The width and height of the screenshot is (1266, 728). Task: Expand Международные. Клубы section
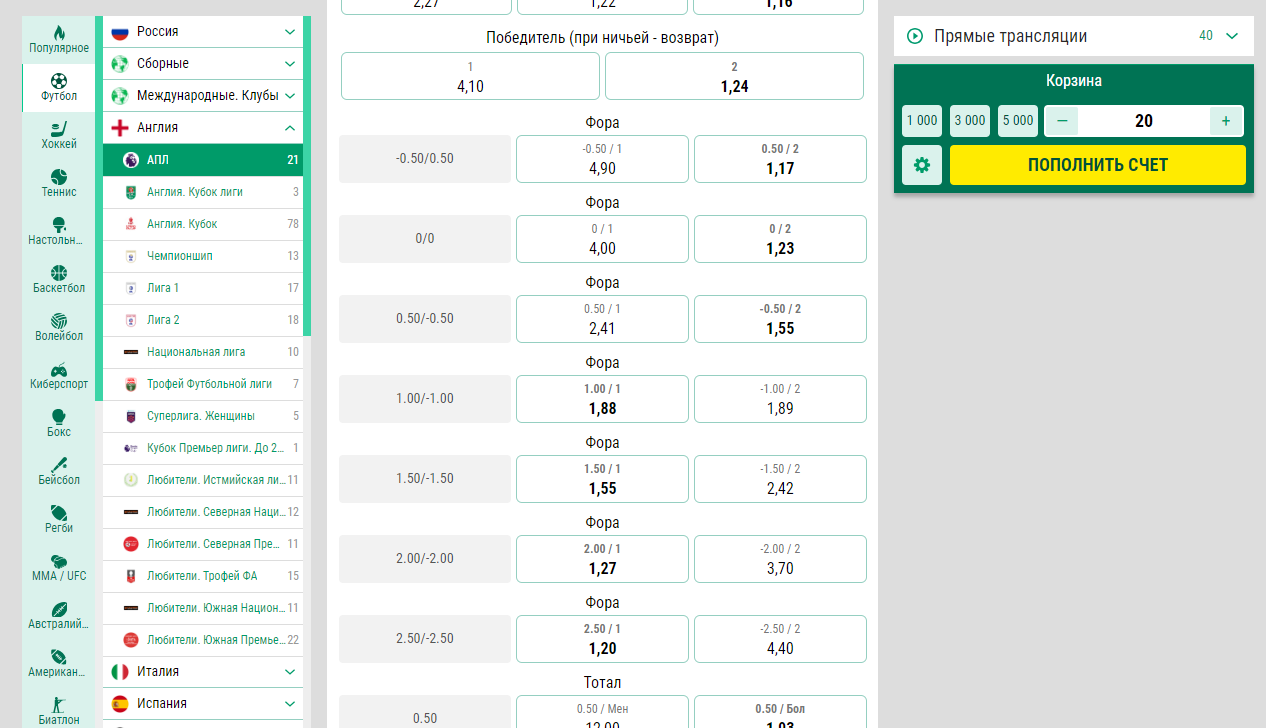point(203,96)
